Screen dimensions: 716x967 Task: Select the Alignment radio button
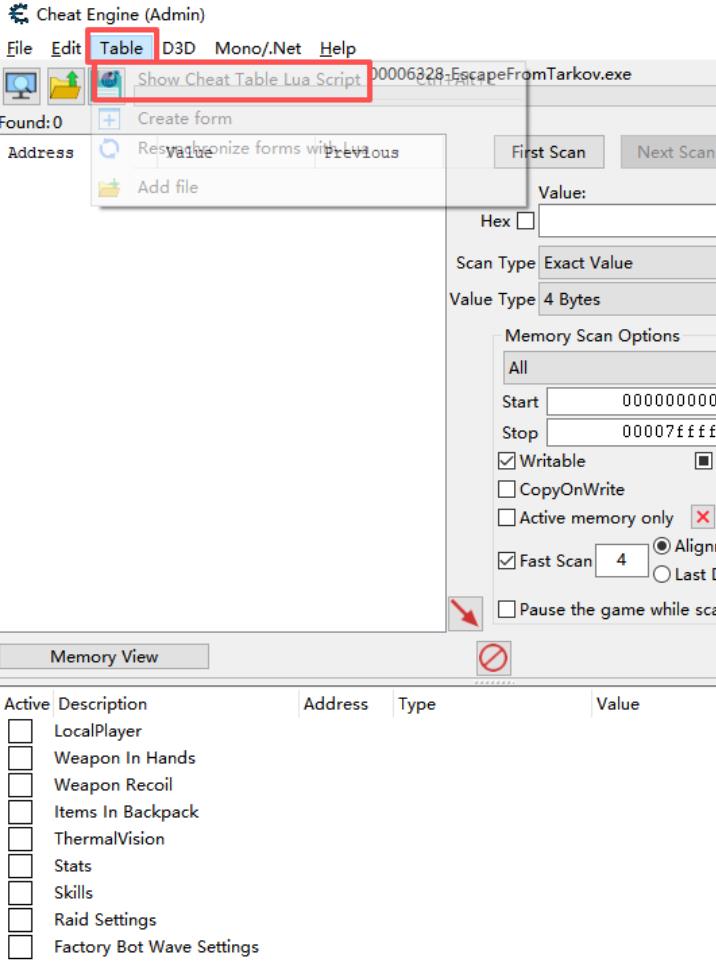click(x=662, y=546)
